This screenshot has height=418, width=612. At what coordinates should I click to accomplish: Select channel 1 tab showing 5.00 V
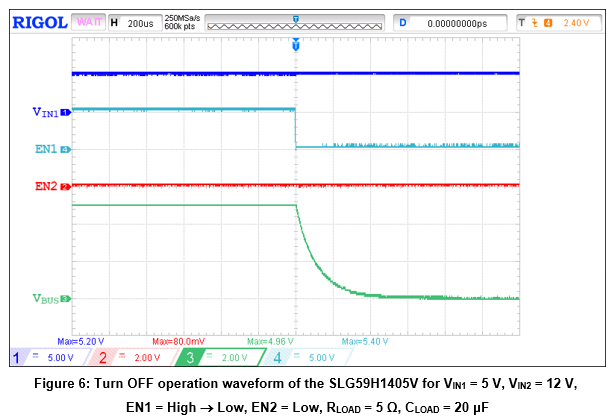click(45, 357)
